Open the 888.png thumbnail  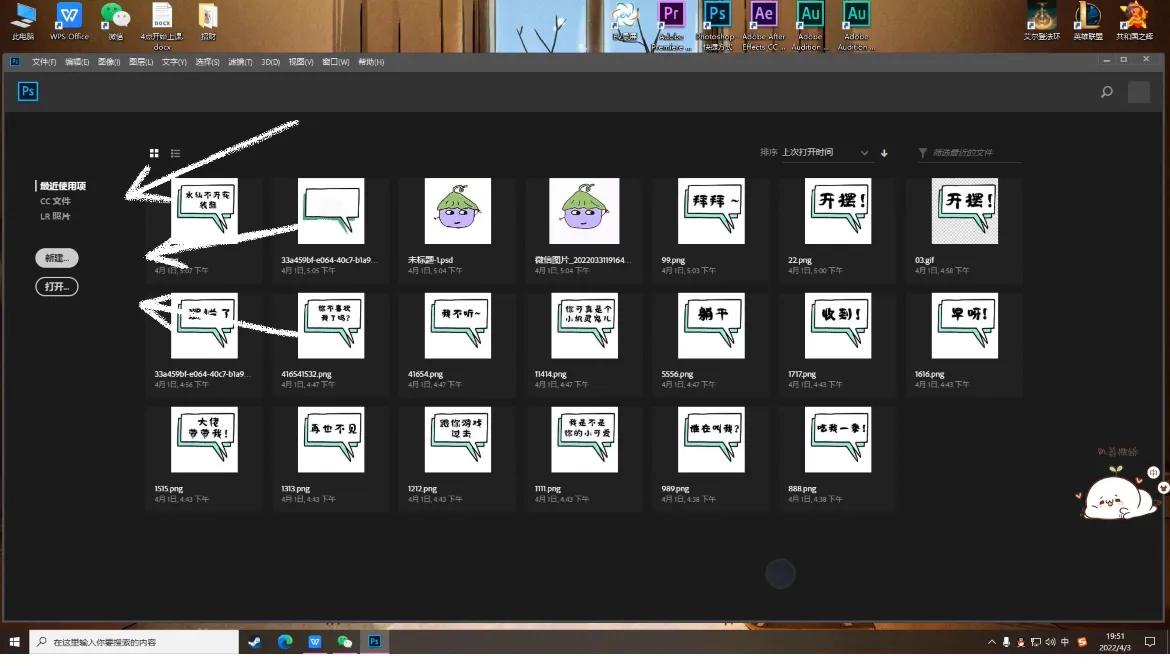coord(838,440)
